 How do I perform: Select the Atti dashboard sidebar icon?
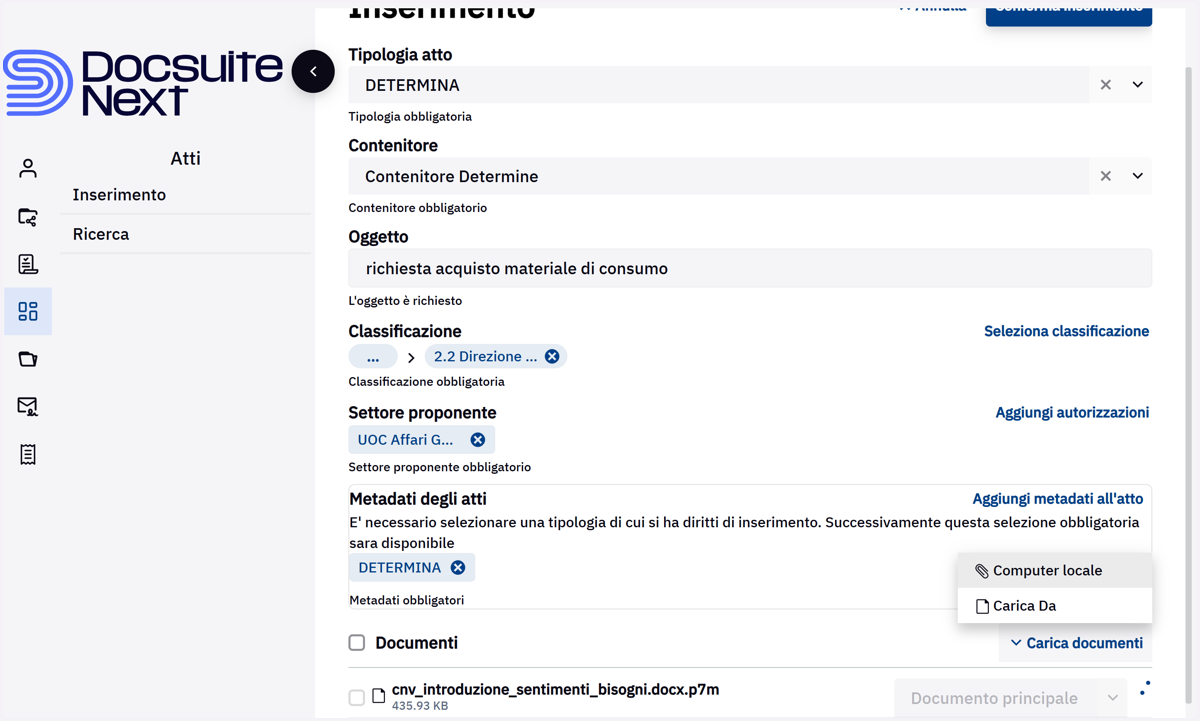coord(28,311)
